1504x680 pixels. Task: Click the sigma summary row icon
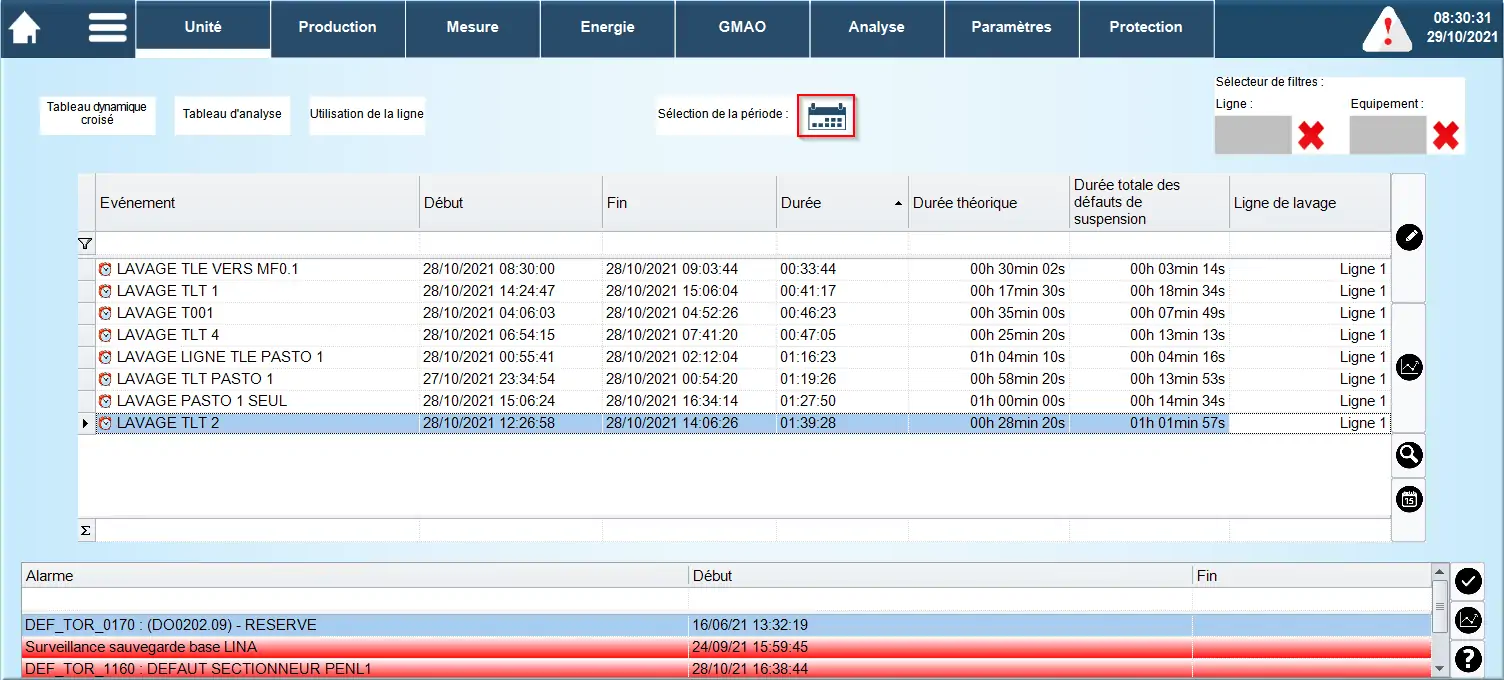(x=85, y=531)
